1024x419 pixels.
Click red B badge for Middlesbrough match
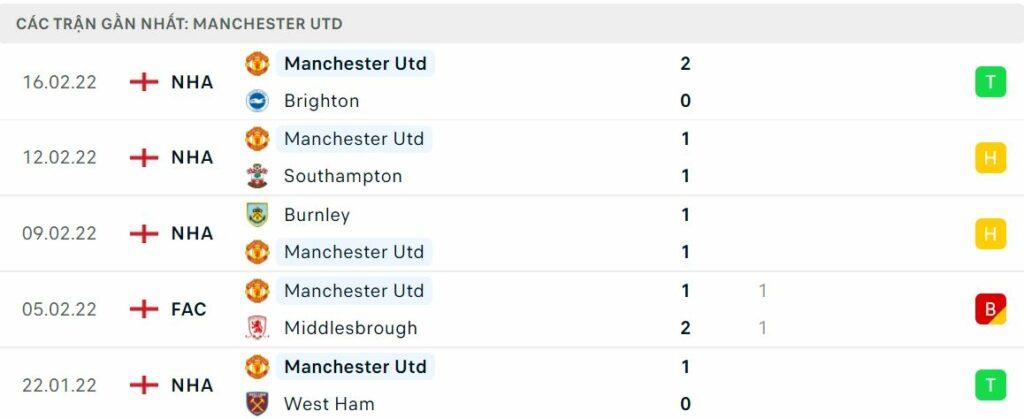990,309
